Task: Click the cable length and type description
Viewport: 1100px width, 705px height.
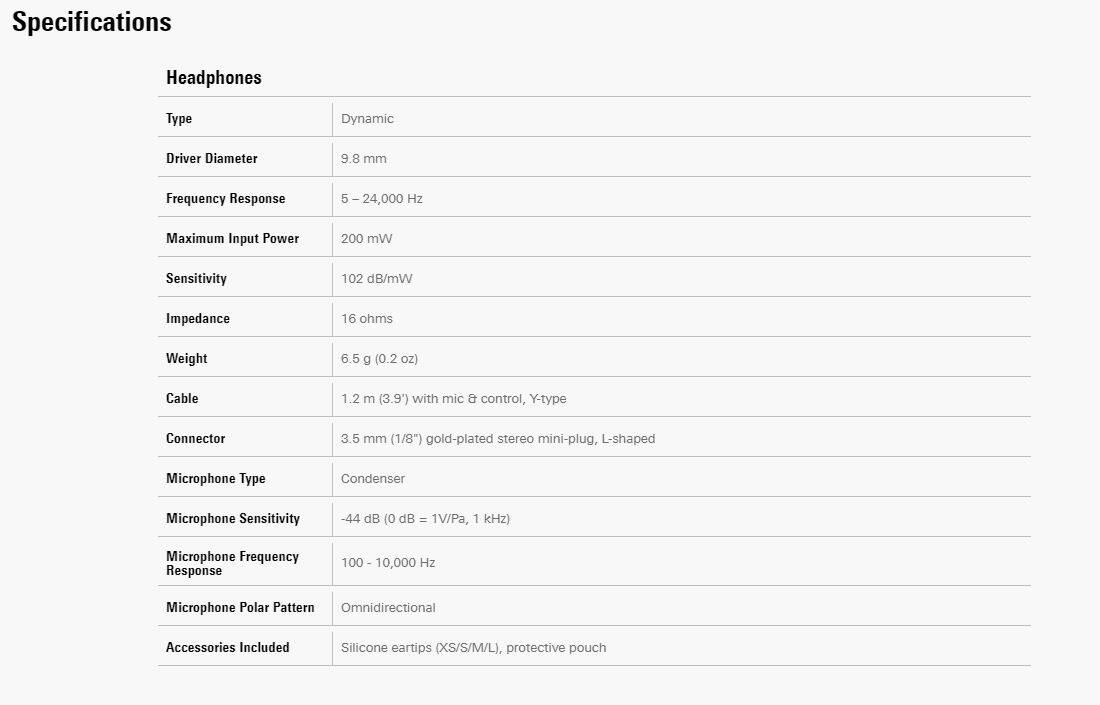Action: coord(453,399)
